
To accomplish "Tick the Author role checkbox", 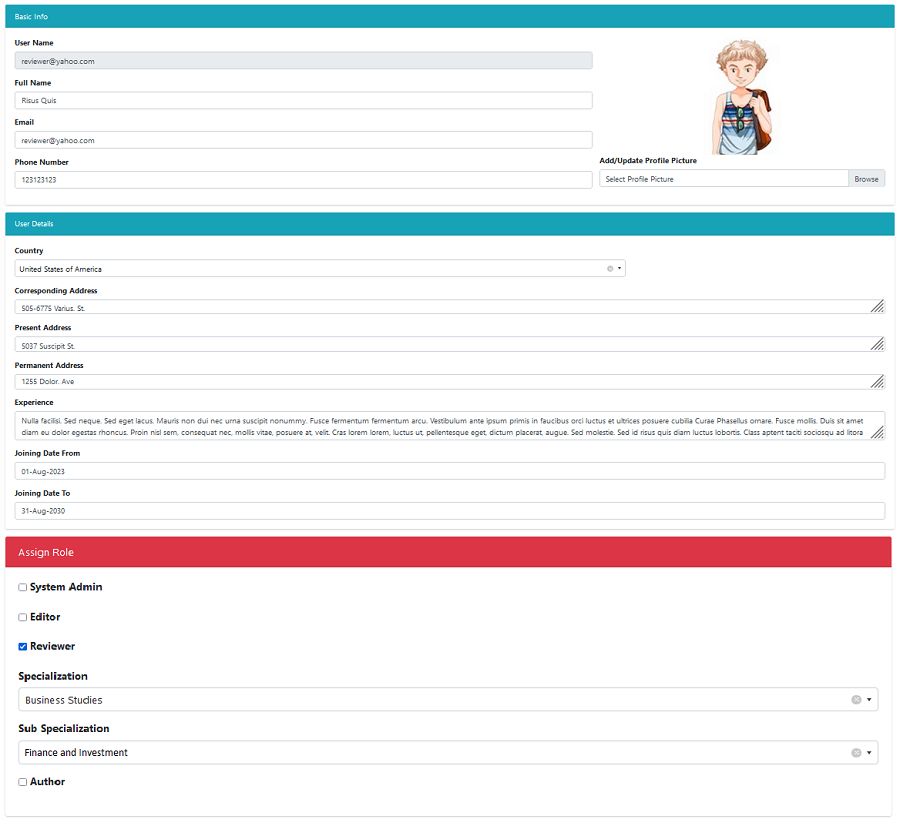I will pyautogui.click(x=22, y=782).
